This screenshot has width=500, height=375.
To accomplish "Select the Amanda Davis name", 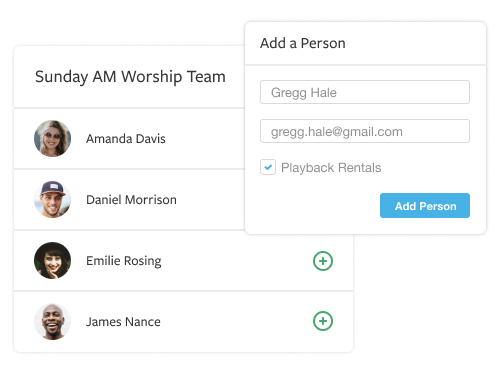I will click(126, 139).
